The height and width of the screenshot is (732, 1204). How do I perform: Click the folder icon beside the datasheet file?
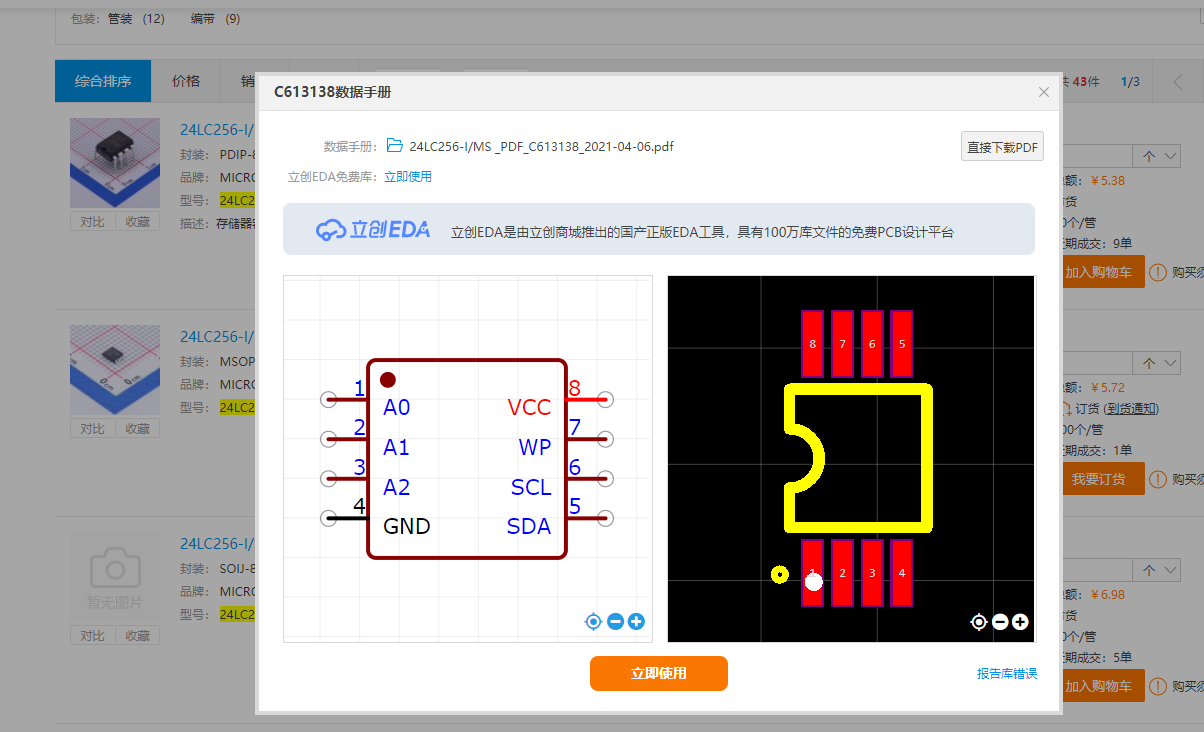(394, 145)
